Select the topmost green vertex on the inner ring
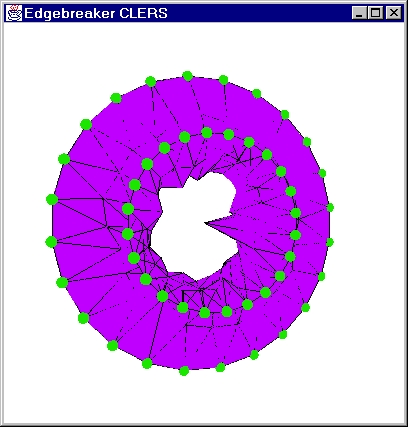Image resolution: width=408 pixels, height=427 pixels. tap(207, 132)
